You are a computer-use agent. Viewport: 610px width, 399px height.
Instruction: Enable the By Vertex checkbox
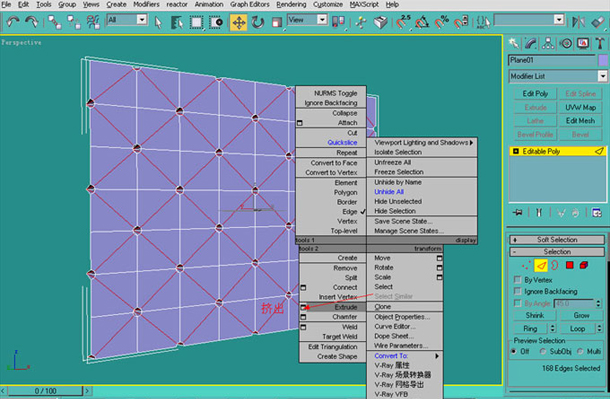517,280
